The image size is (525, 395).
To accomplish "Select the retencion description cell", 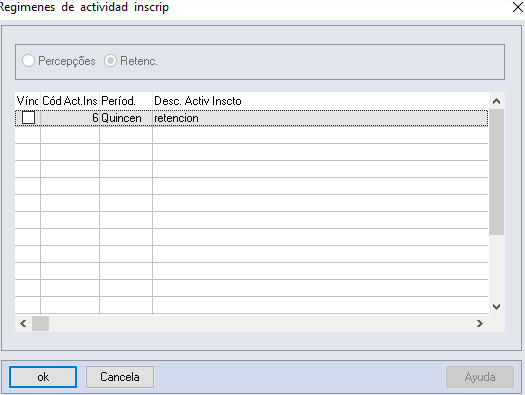I will pos(320,118).
